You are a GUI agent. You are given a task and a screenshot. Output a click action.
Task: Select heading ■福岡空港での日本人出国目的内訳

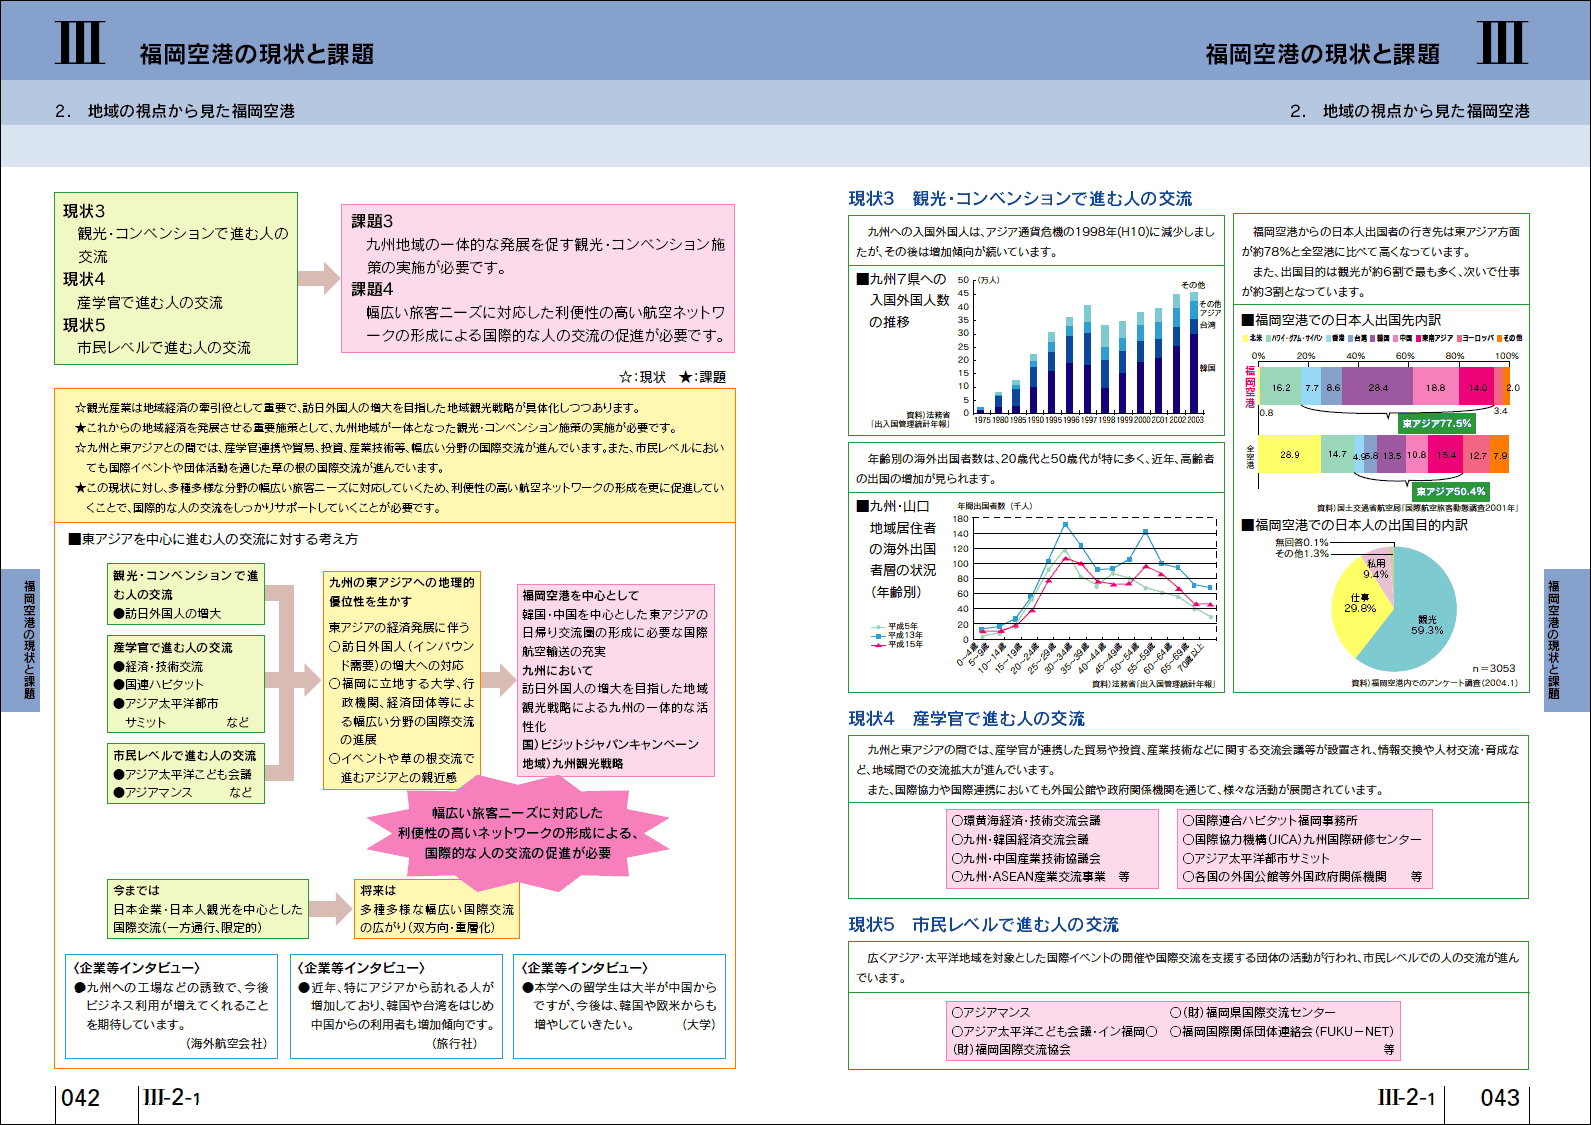click(1355, 525)
